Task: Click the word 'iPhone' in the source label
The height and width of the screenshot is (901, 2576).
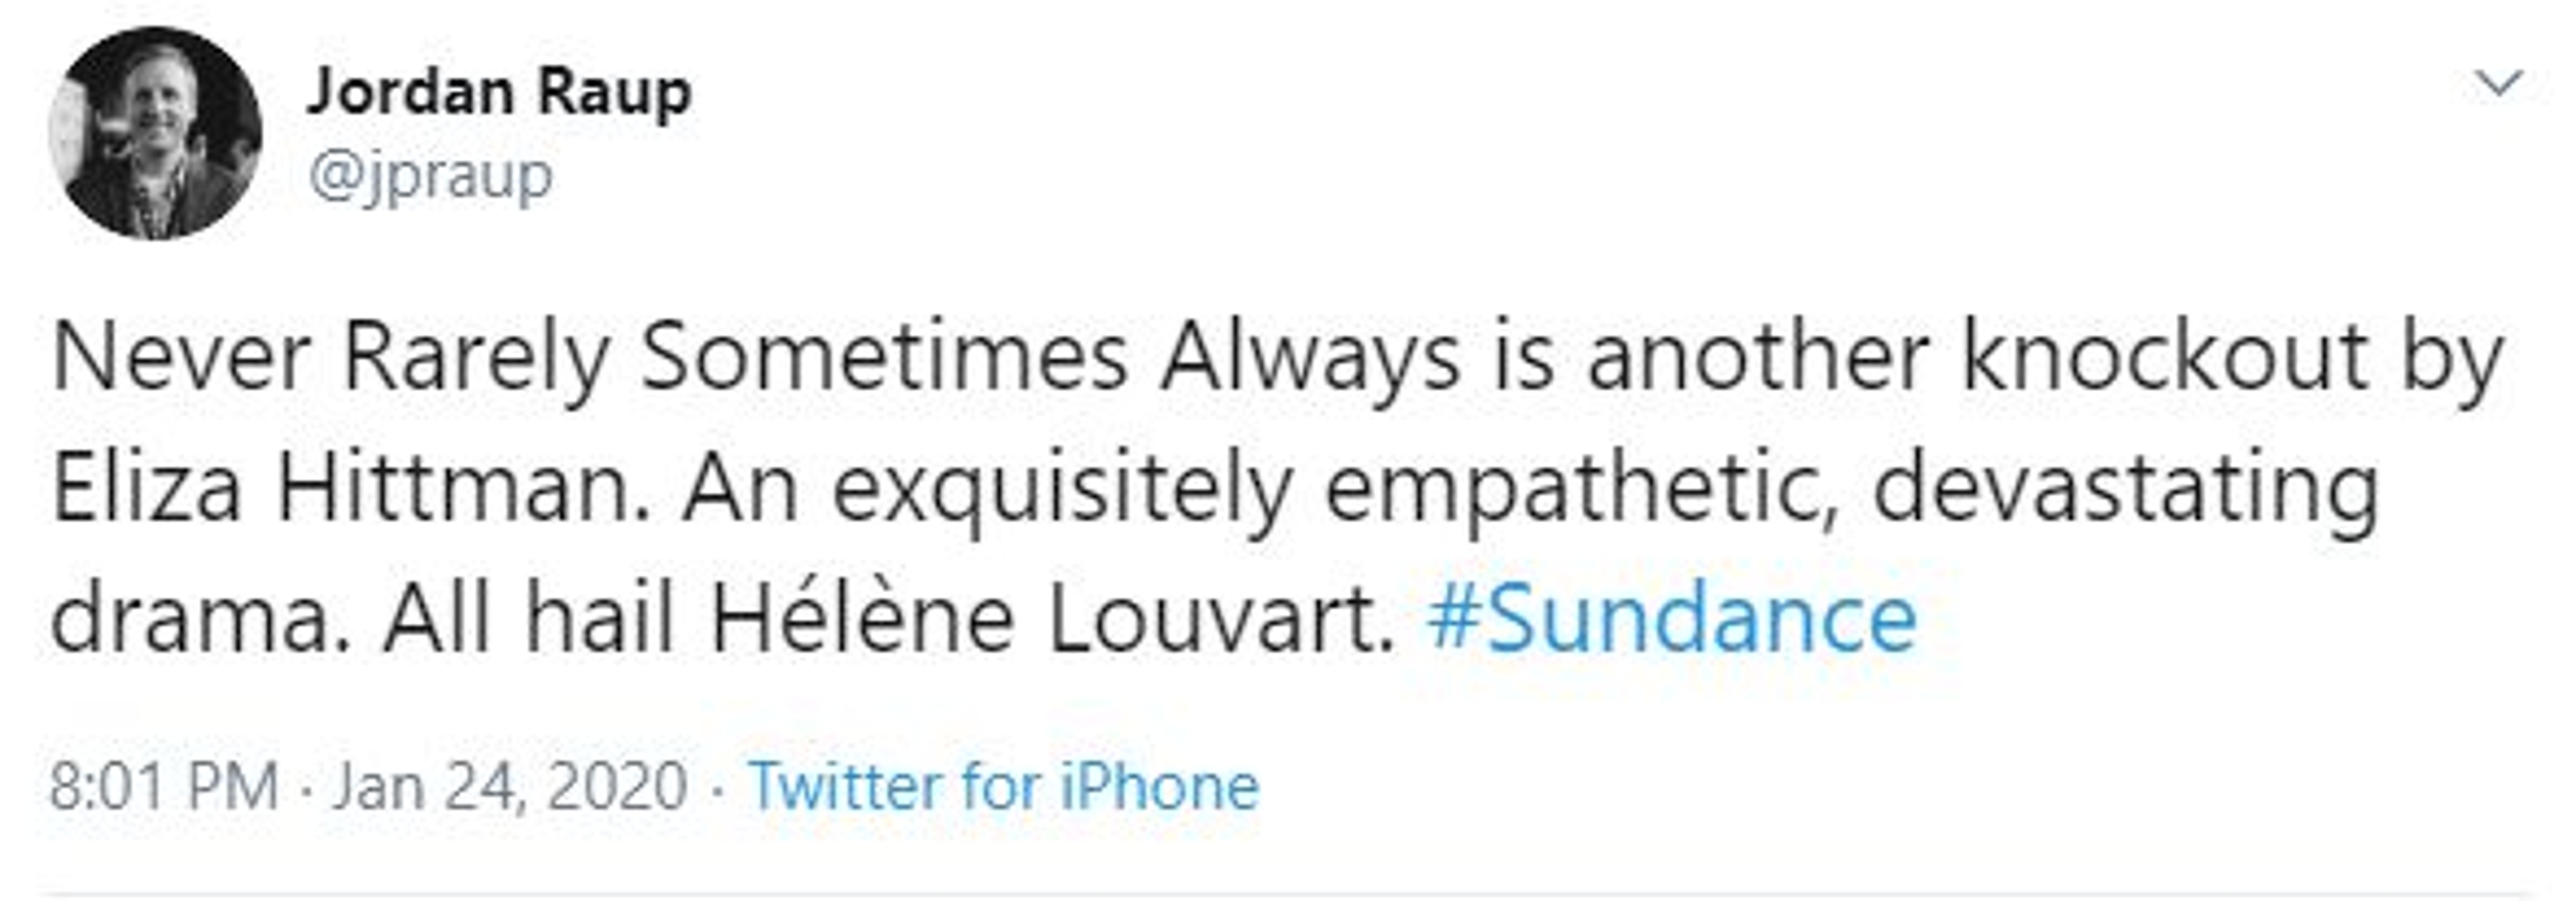Action: [1159, 786]
